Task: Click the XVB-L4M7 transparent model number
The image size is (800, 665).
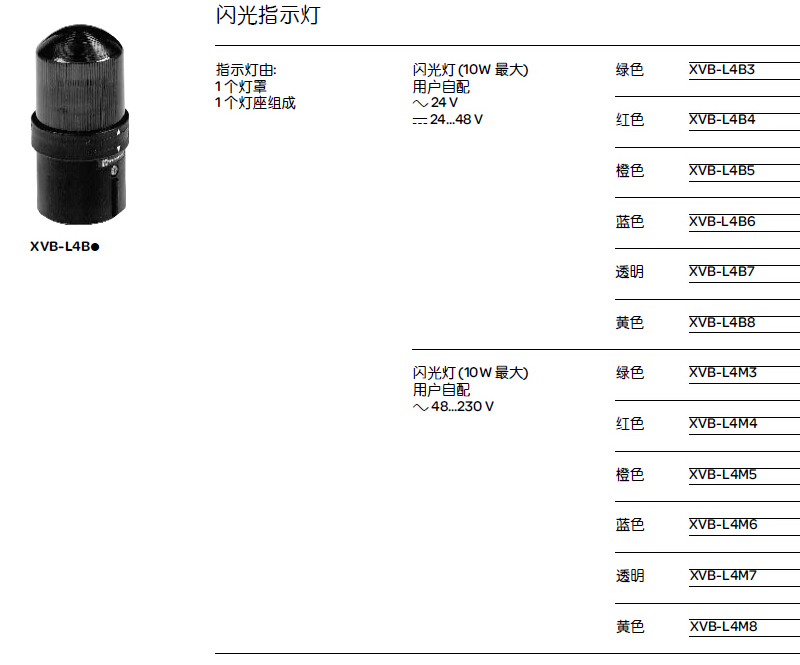Action: click(722, 576)
